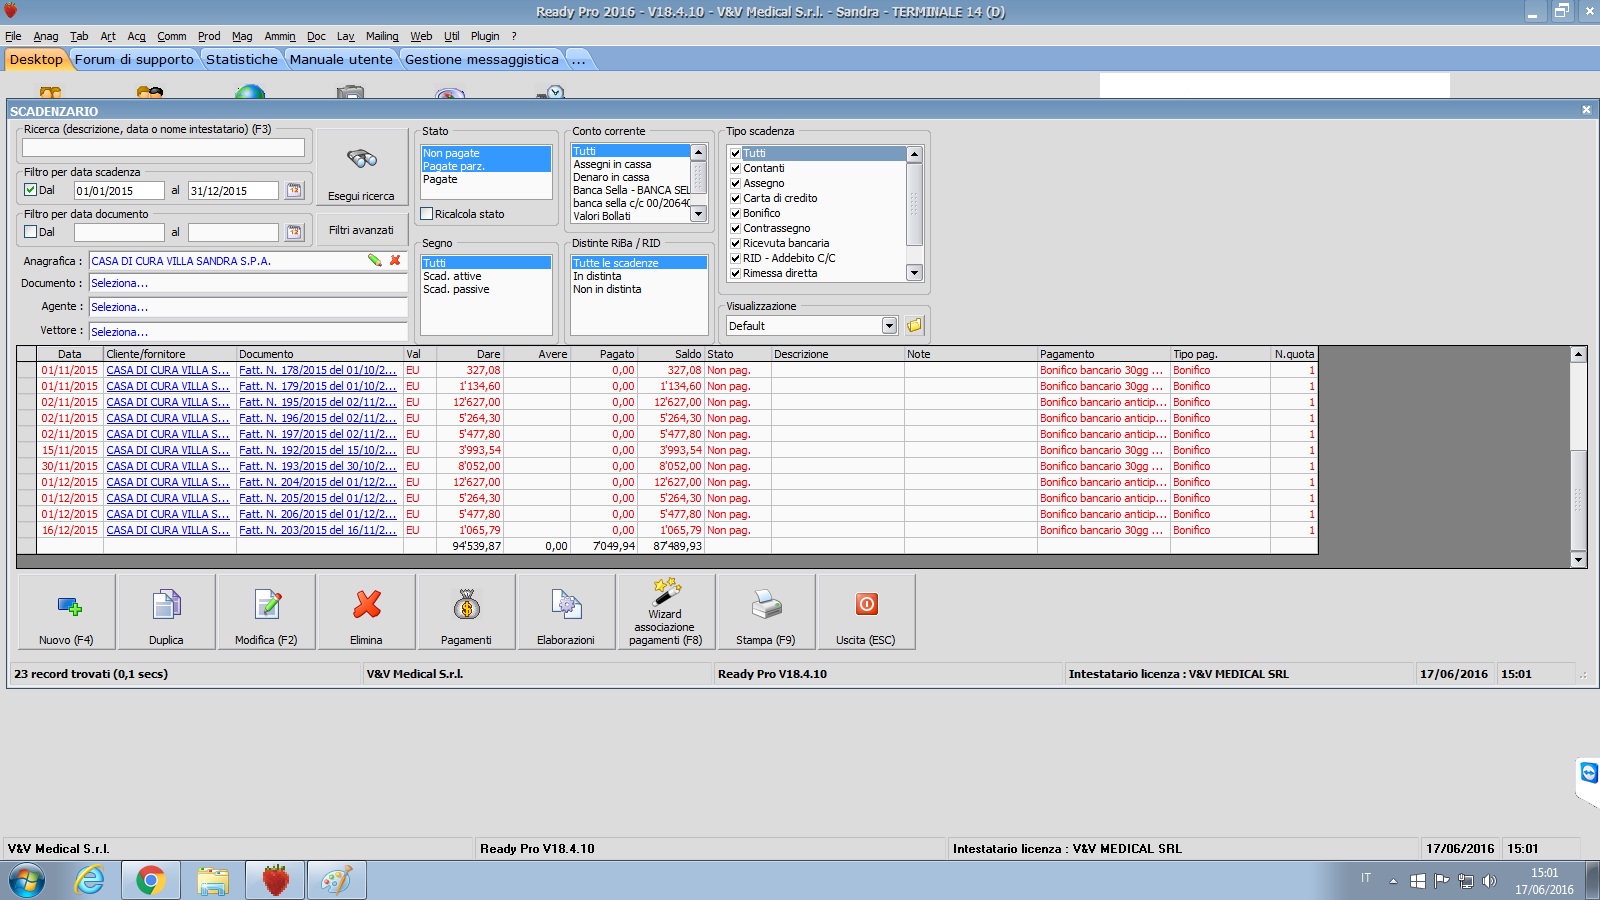Click the green edit icon in Anagrafica field

pos(375,260)
